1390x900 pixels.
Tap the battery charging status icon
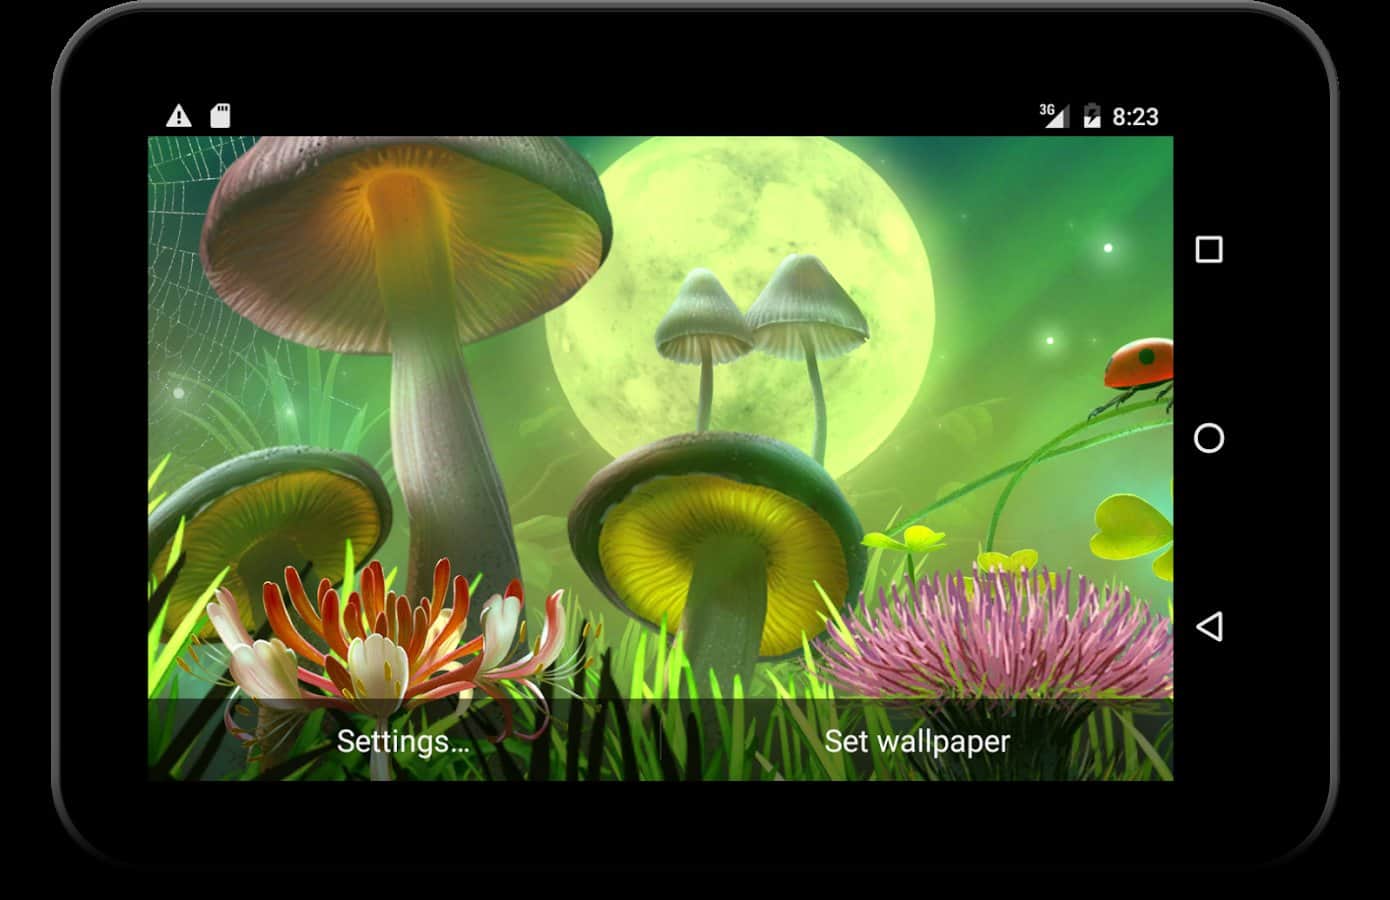[x=1092, y=116]
